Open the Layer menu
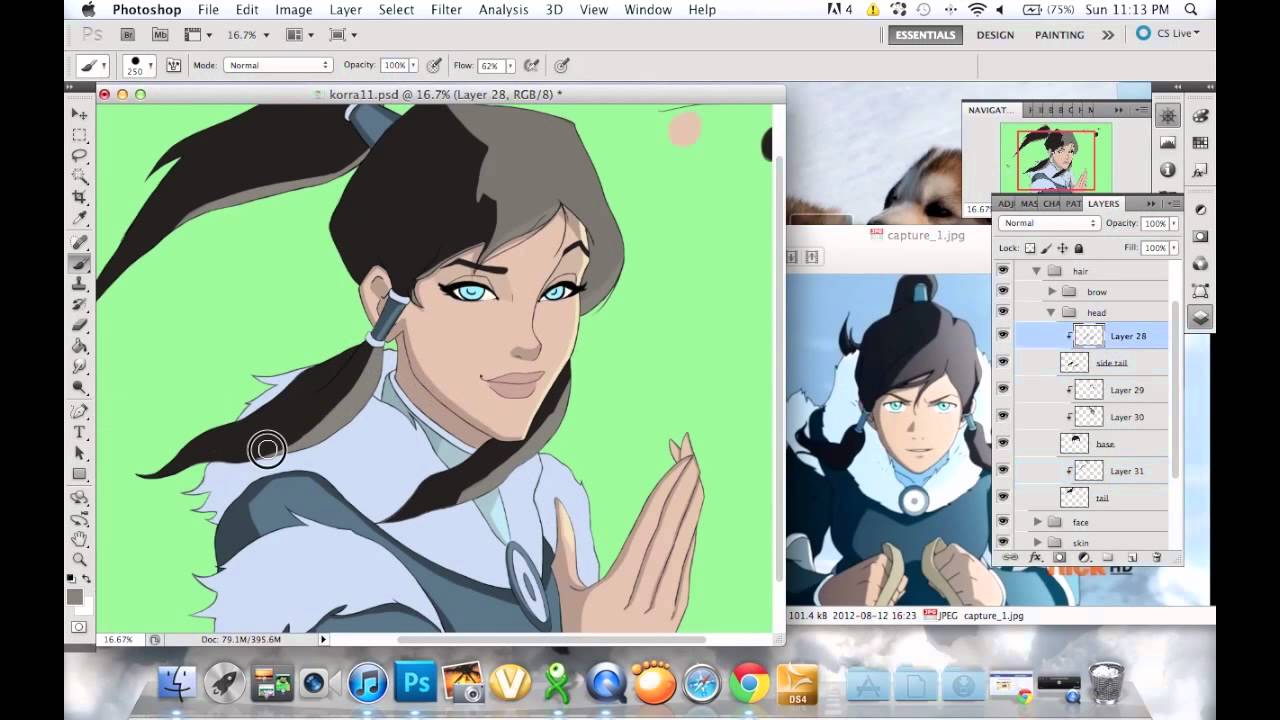 tap(346, 10)
